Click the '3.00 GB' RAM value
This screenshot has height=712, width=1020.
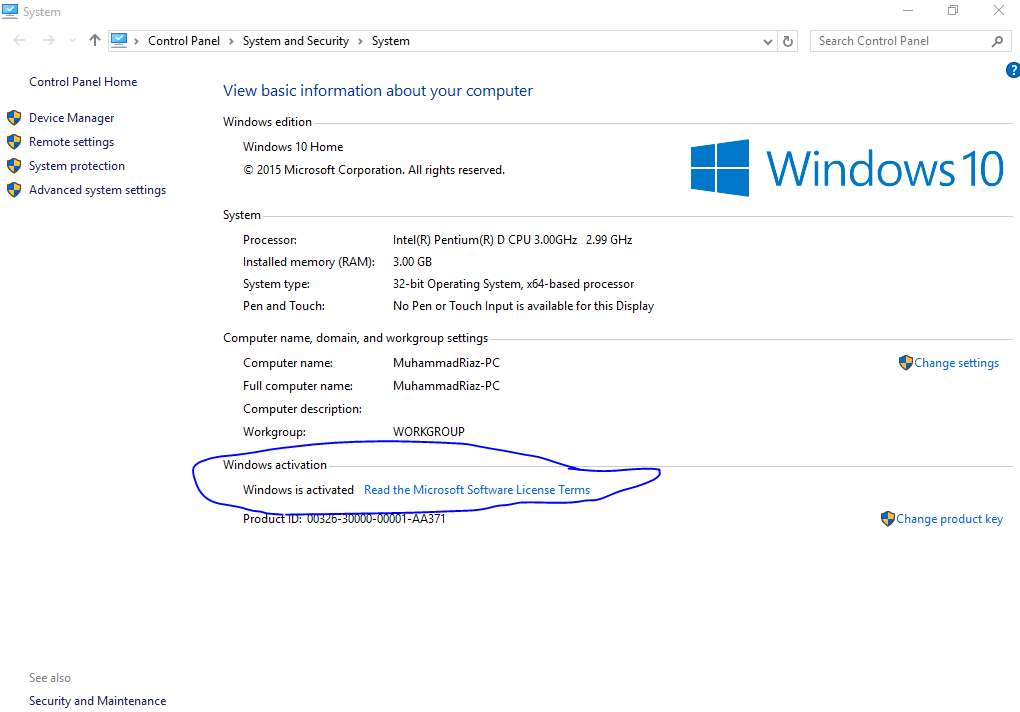412,262
